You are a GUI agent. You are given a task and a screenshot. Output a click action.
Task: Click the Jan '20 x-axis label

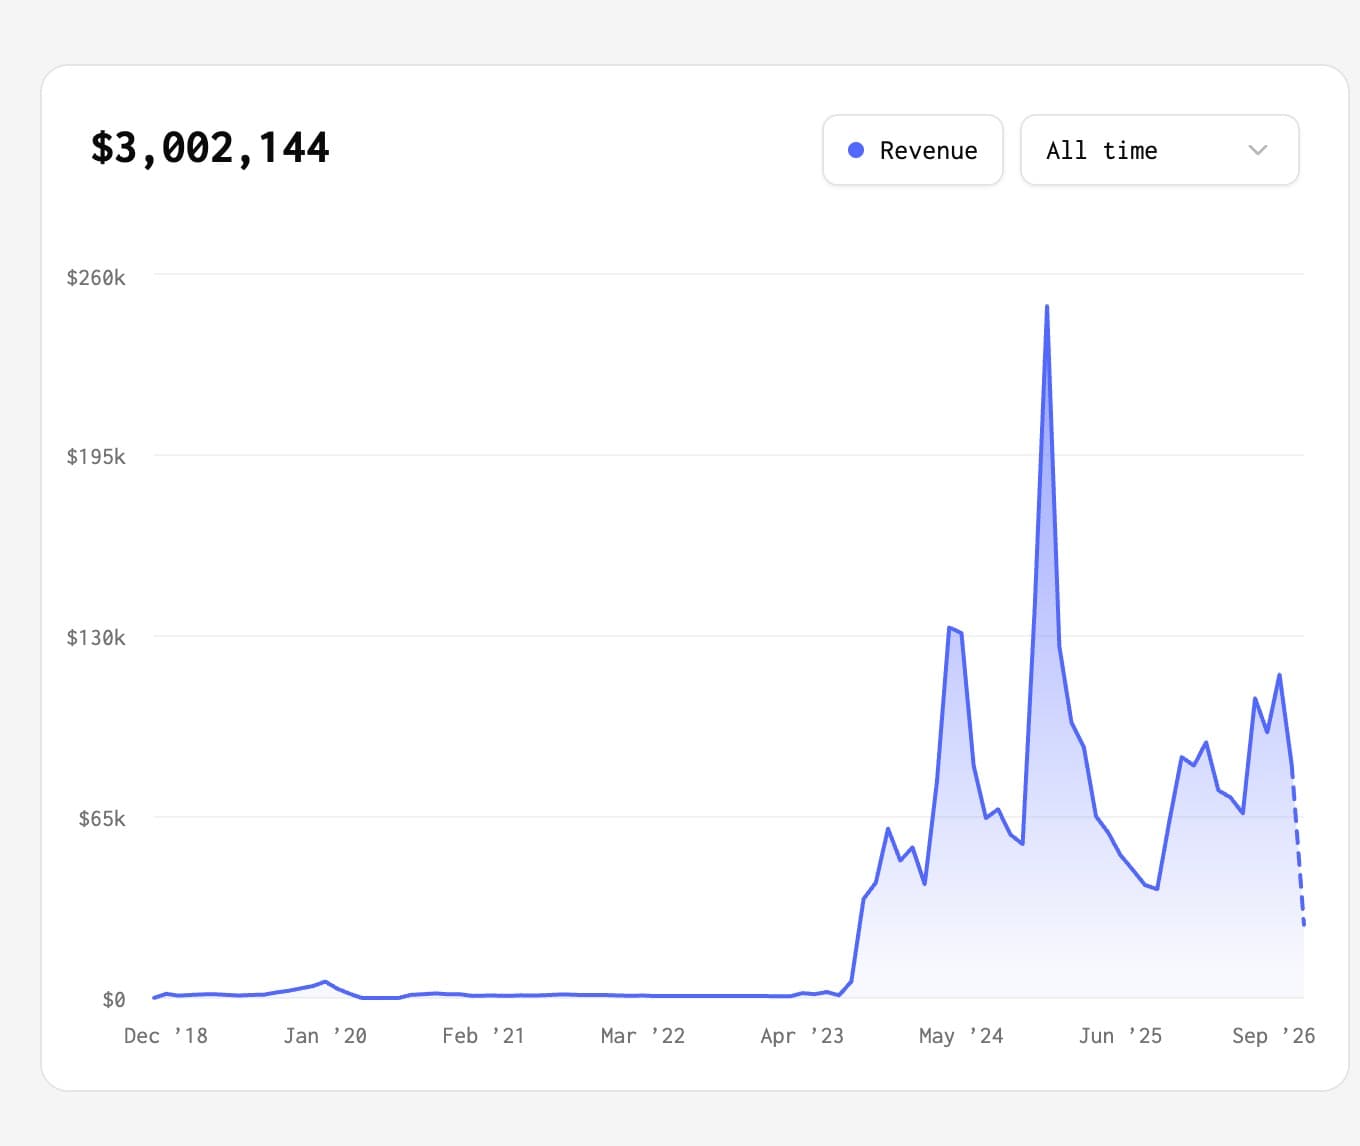325,1036
